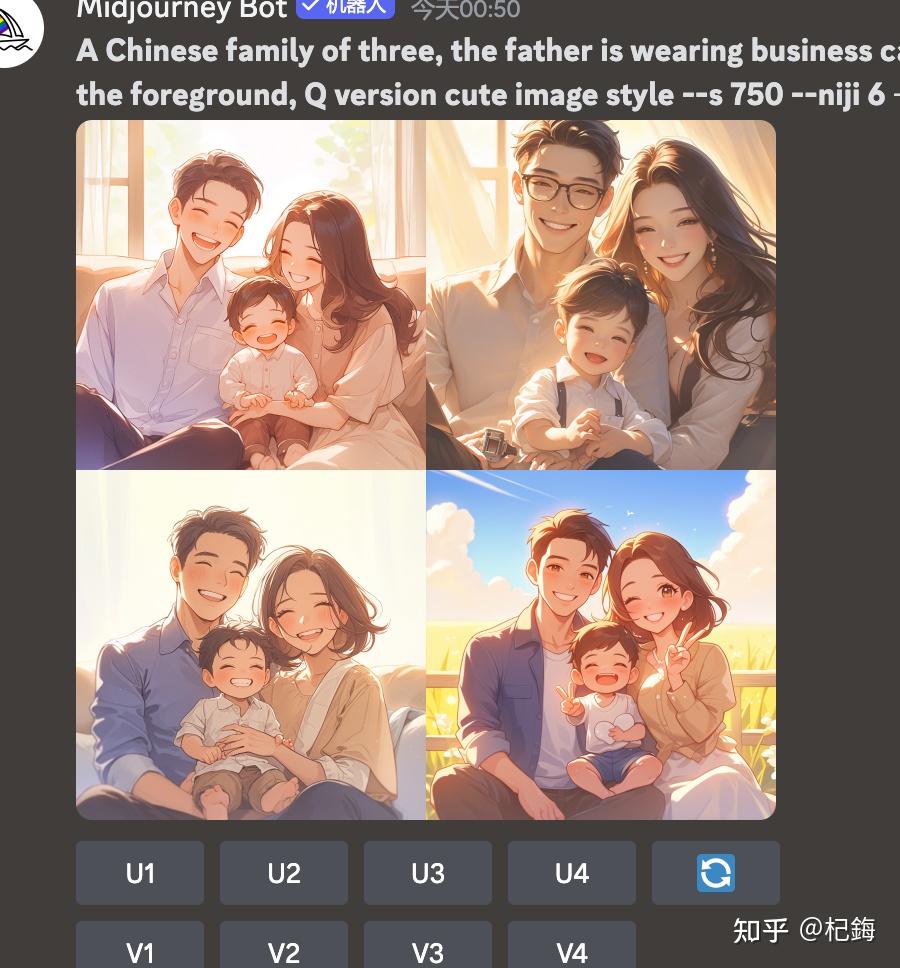Click the verified bot tag badge
The image size is (900, 968).
pos(345,7)
